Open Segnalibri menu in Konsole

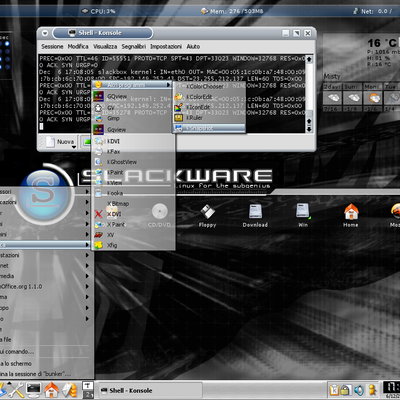coord(134,46)
